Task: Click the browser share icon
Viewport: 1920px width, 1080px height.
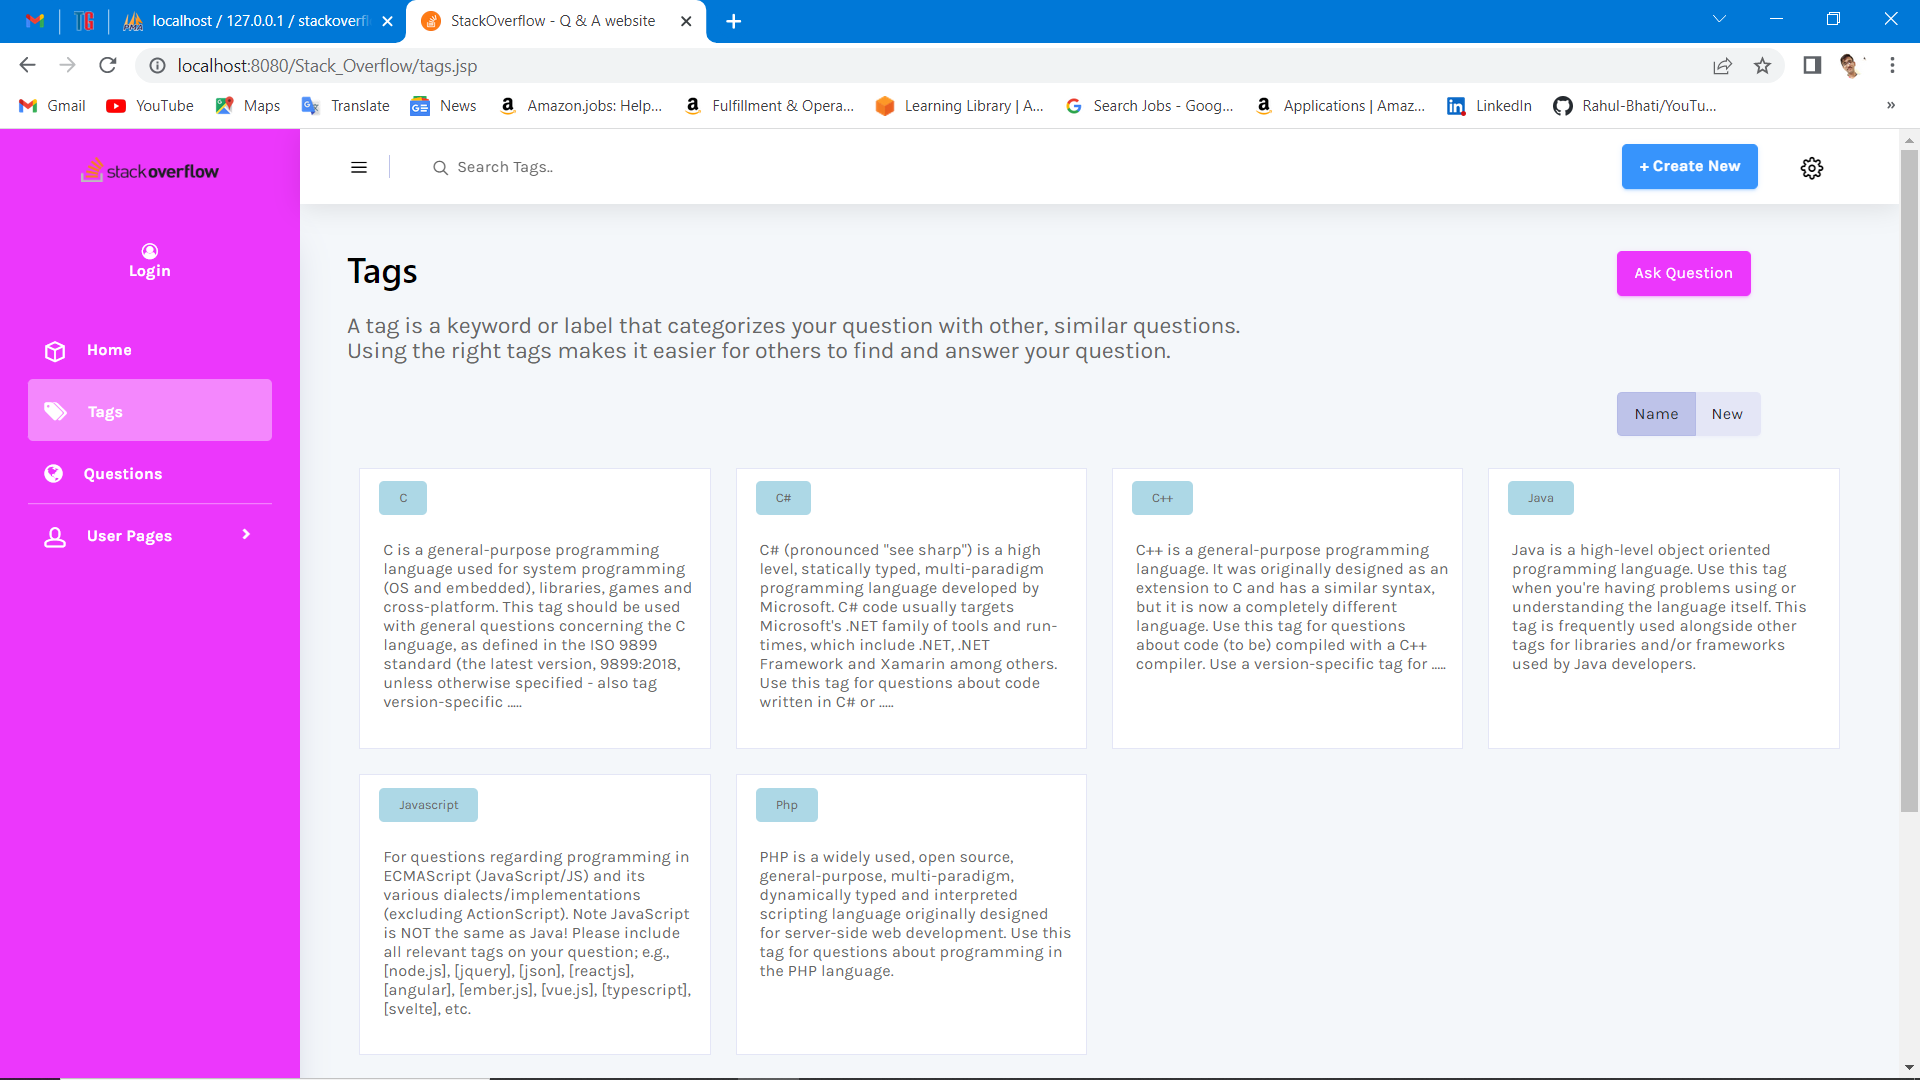Action: point(1722,66)
